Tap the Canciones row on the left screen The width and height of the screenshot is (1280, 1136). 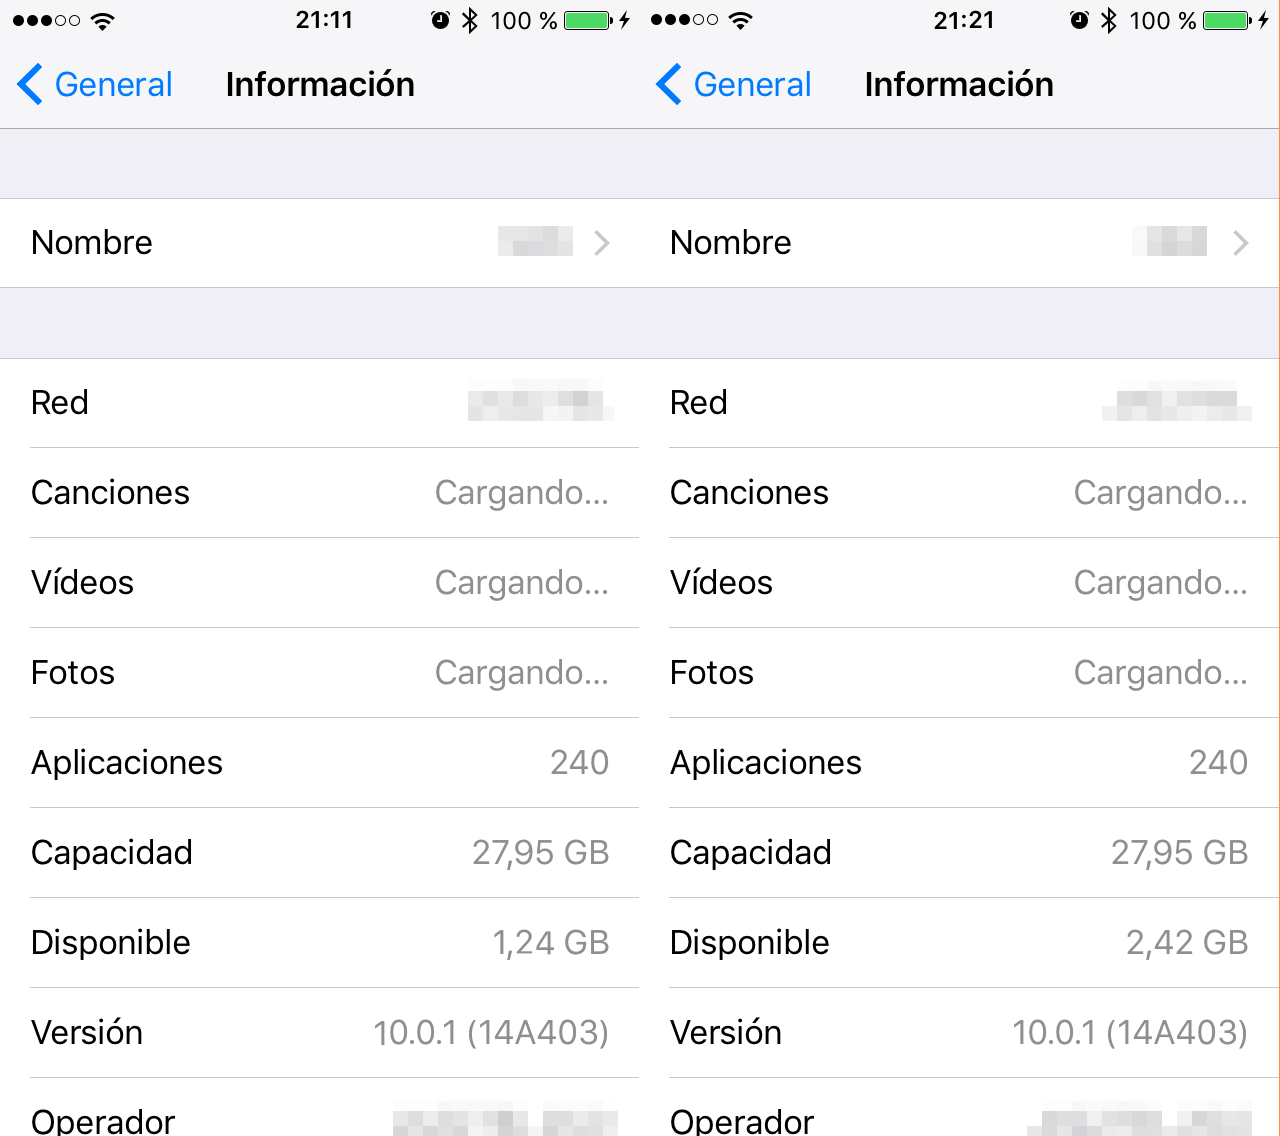(320, 493)
